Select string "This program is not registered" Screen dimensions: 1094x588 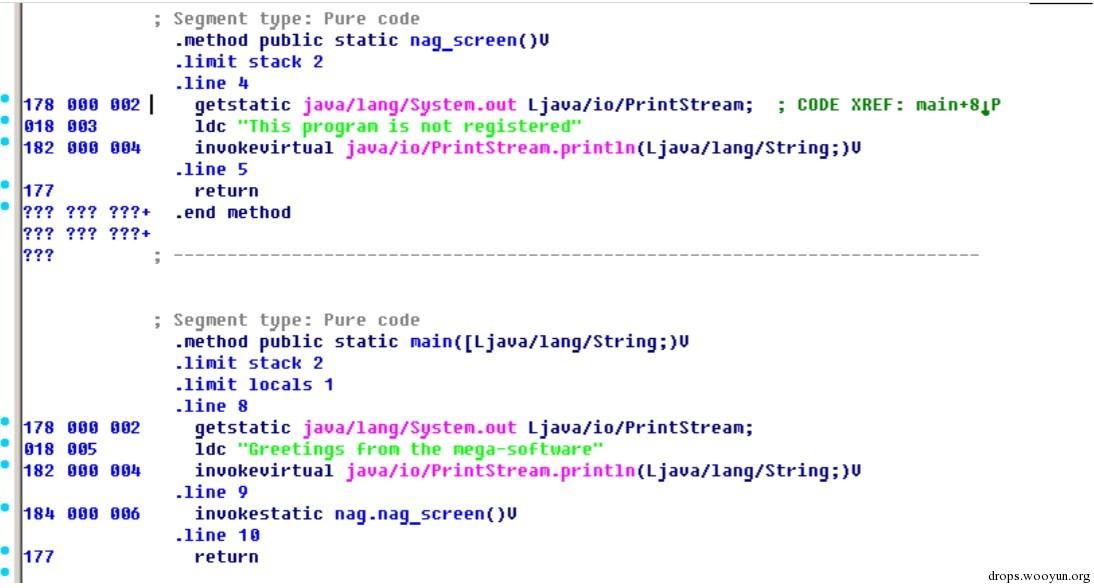tap(409, 126)
